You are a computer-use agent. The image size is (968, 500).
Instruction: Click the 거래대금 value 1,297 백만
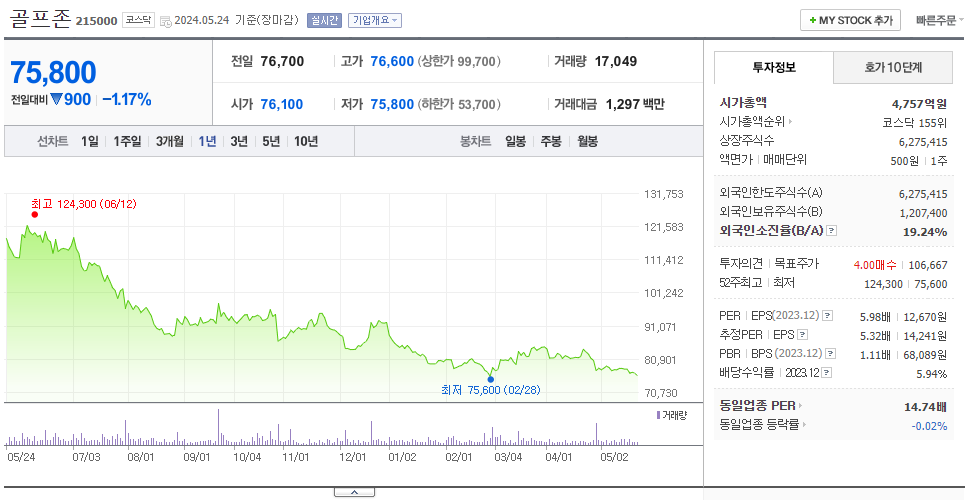click(635, 104)
